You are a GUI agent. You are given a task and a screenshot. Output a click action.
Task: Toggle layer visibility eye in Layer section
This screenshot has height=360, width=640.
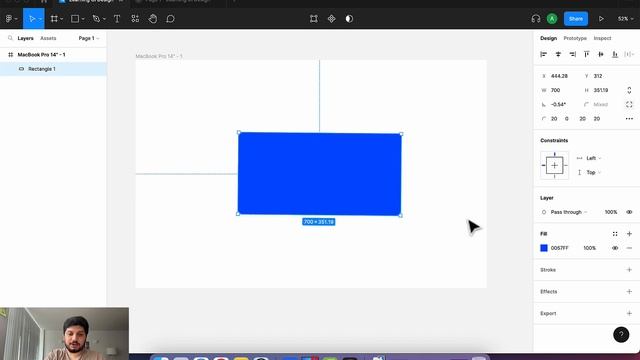629,212
